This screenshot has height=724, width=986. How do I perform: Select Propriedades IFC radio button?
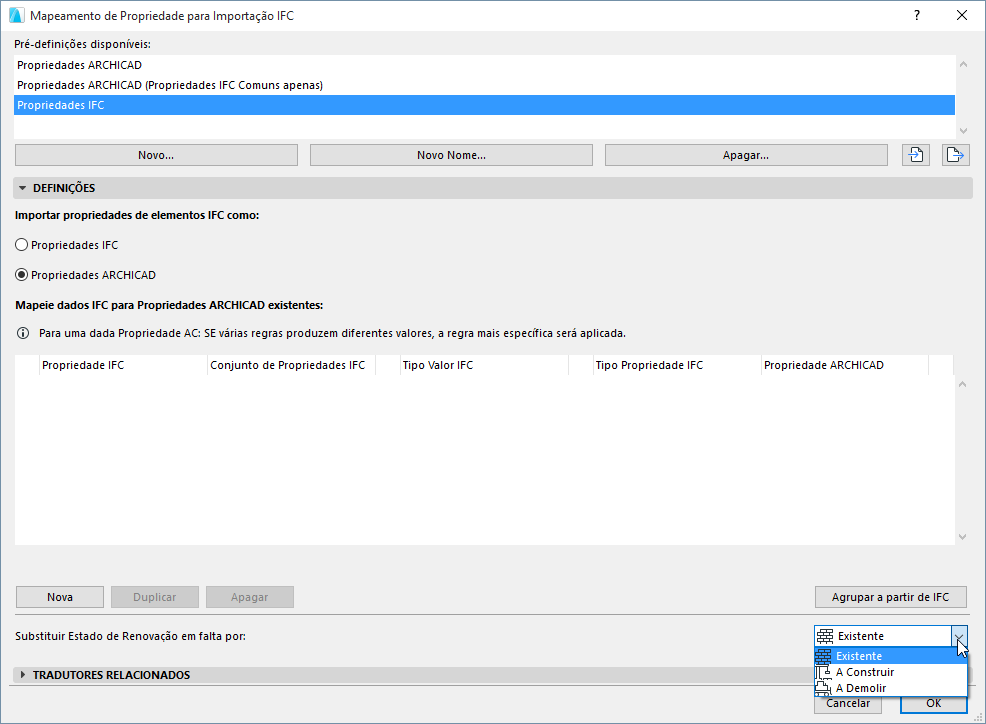pyautogui.click(x=21, y=245)
